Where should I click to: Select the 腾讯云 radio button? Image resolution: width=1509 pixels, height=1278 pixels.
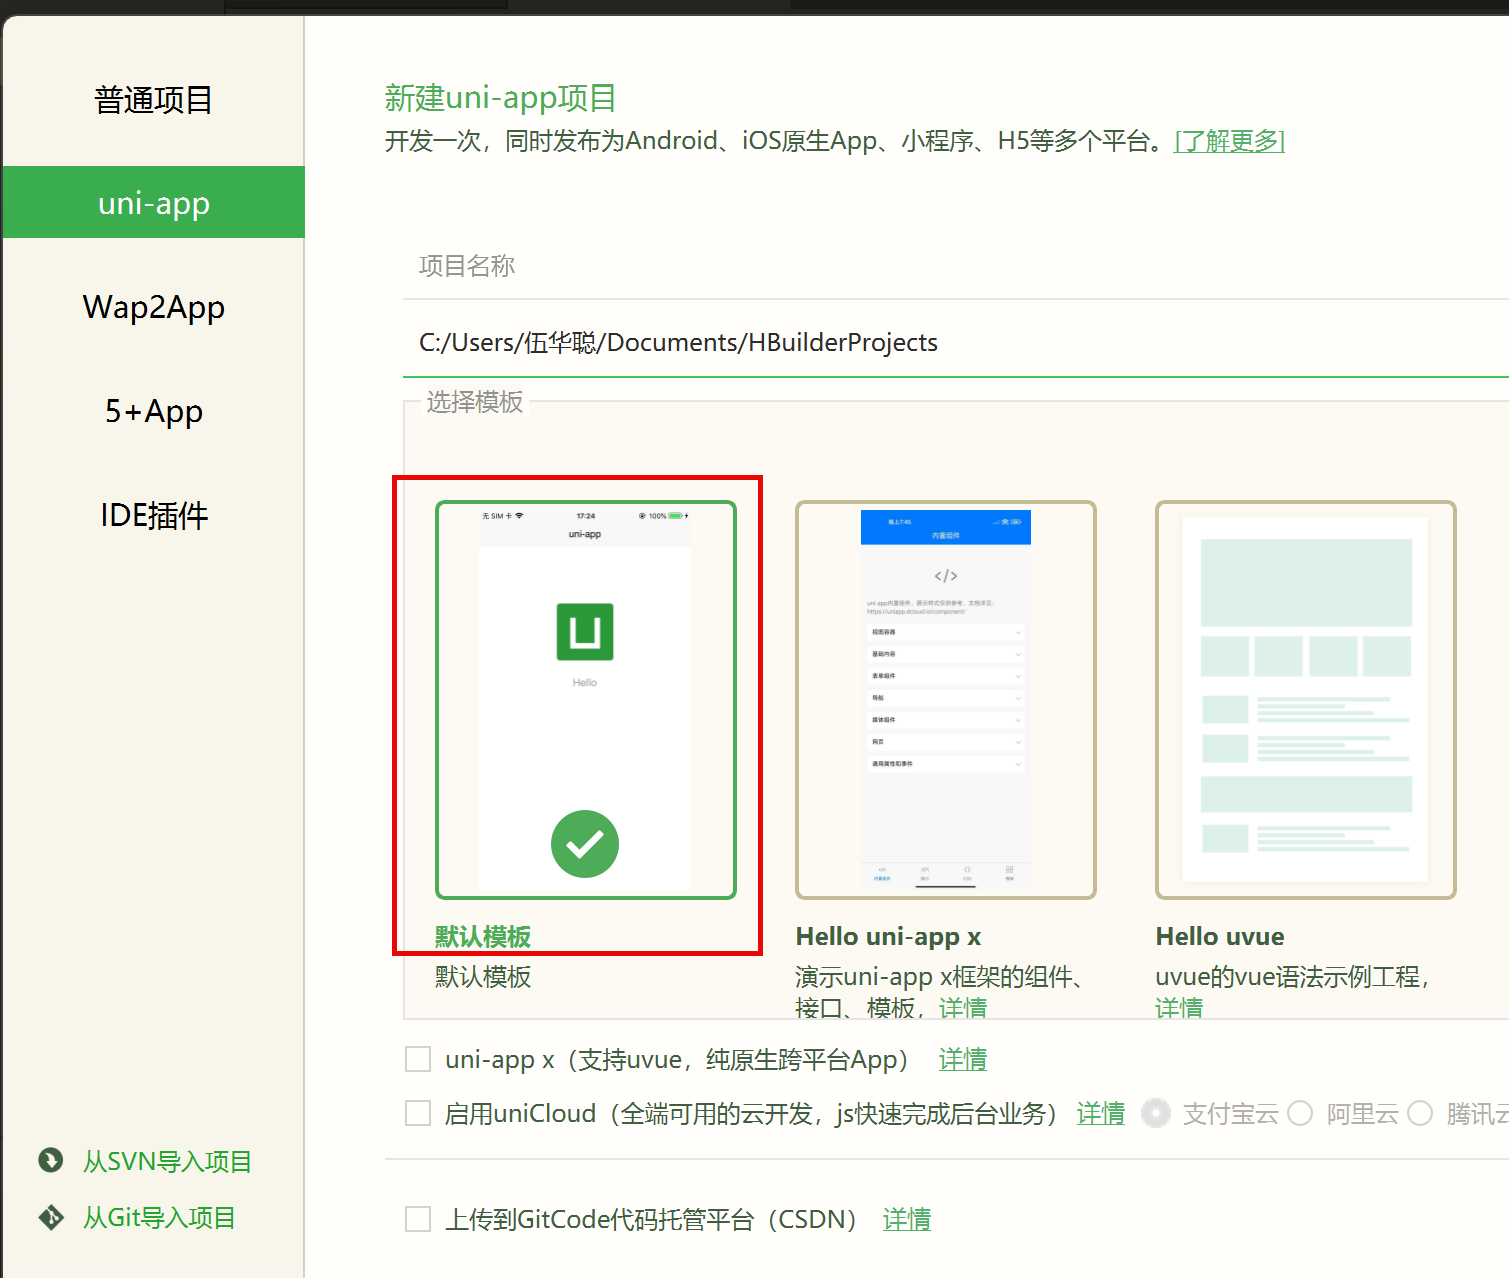[x=1420, y=1113]
